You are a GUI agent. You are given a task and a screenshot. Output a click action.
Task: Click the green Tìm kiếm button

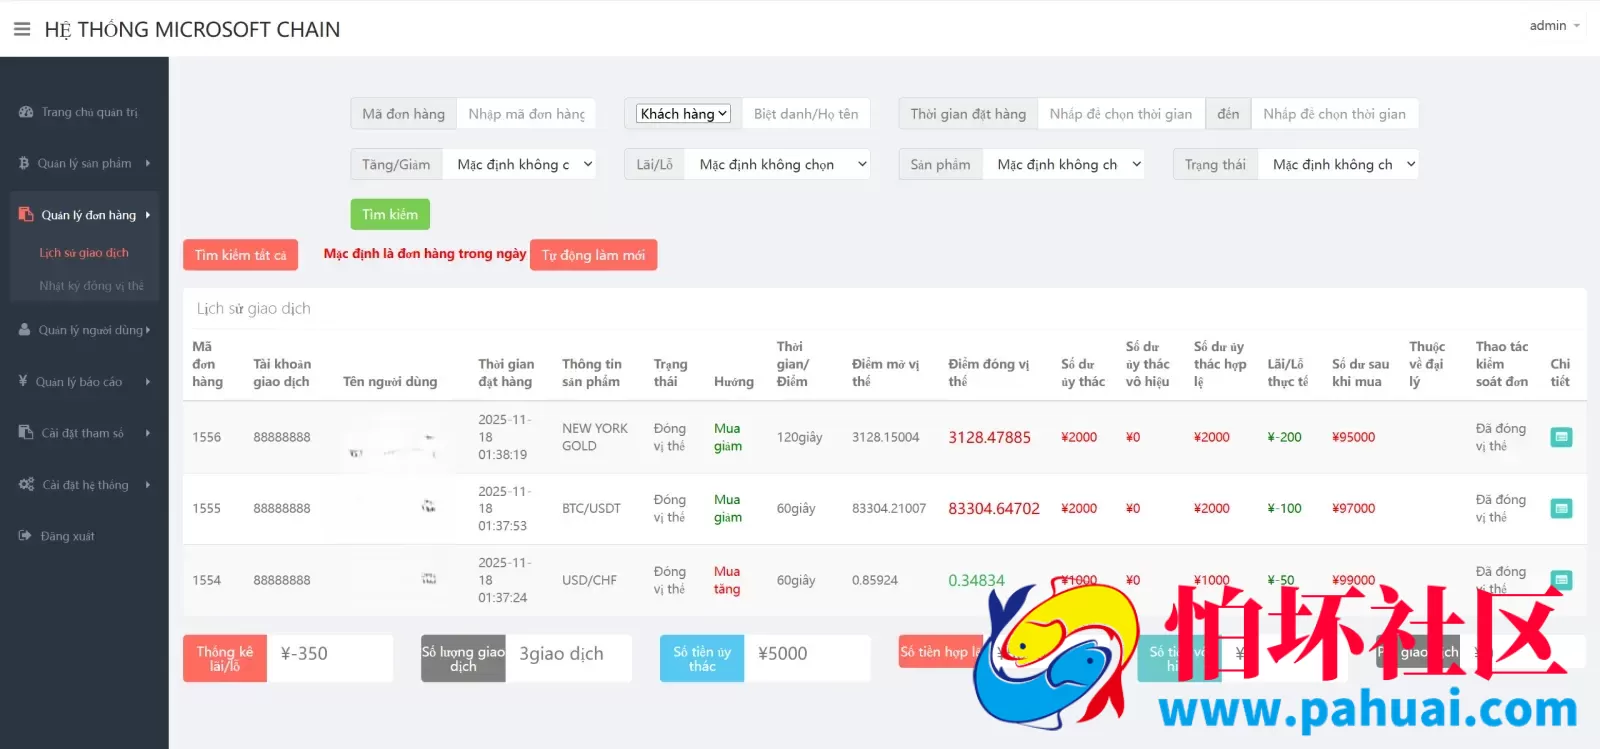[x=390, y=214]
